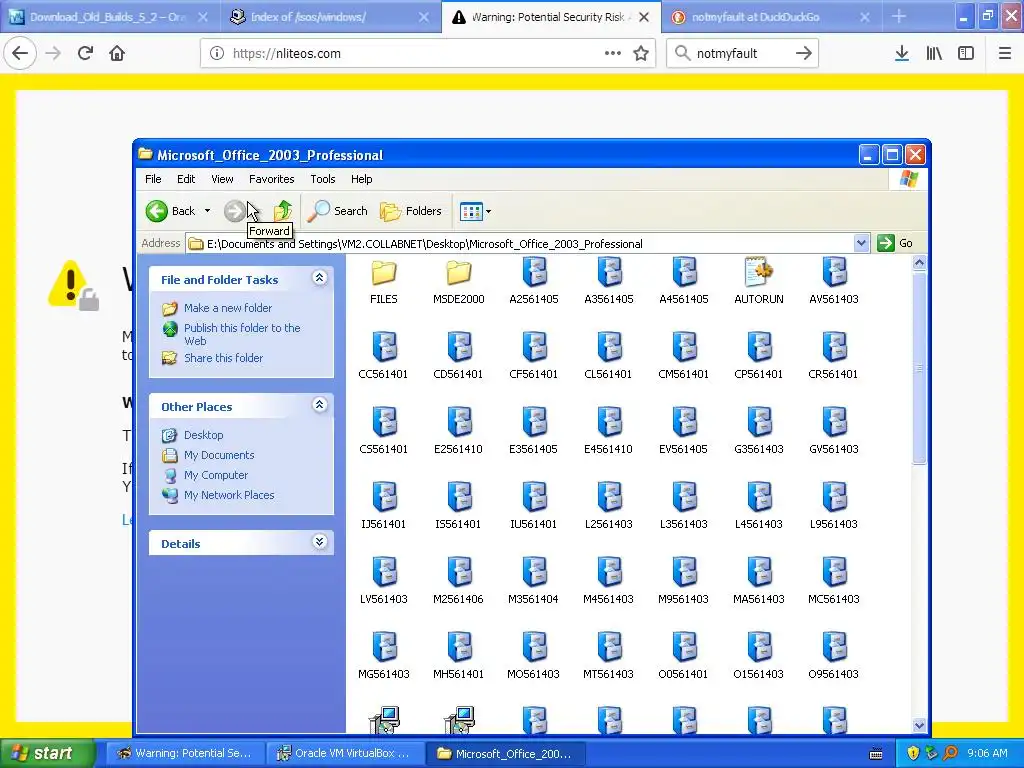1024x768 pixels.
Task: Open My Network Places link
Action: [229, 495]
